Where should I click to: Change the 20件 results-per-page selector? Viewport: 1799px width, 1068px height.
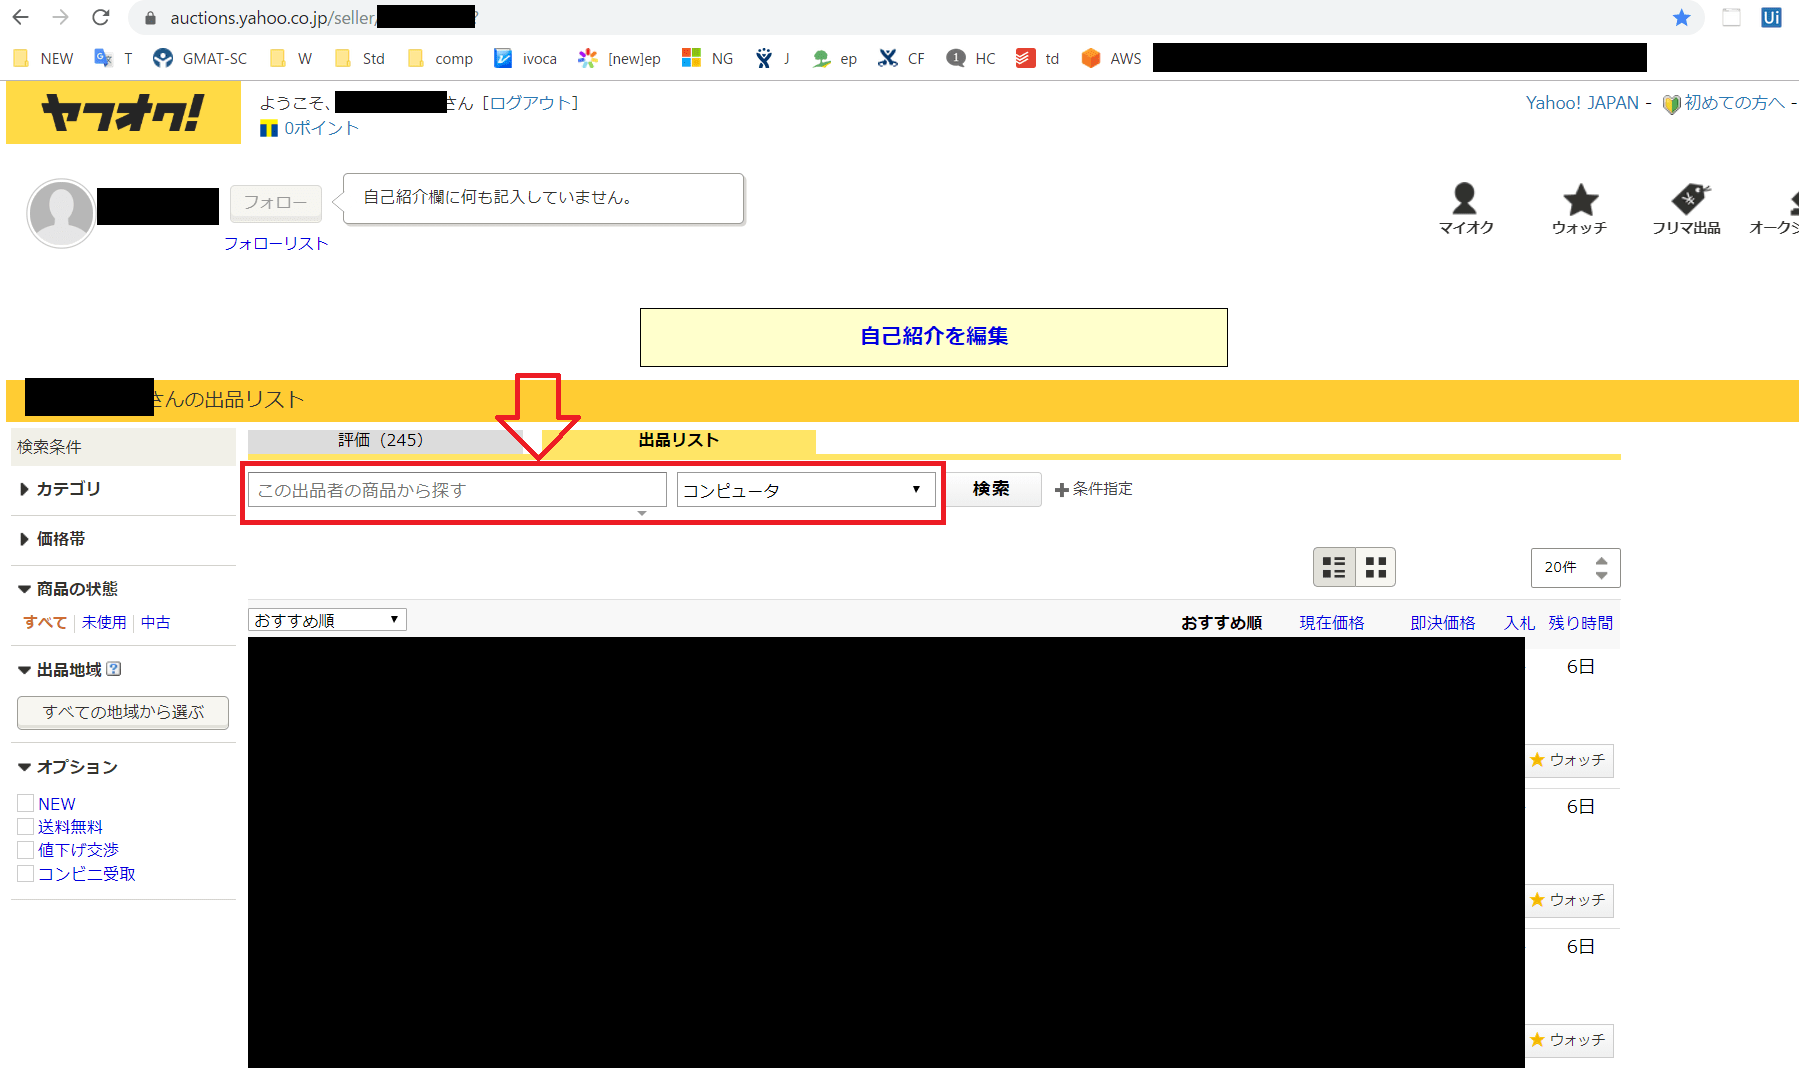pos(1575,567)
